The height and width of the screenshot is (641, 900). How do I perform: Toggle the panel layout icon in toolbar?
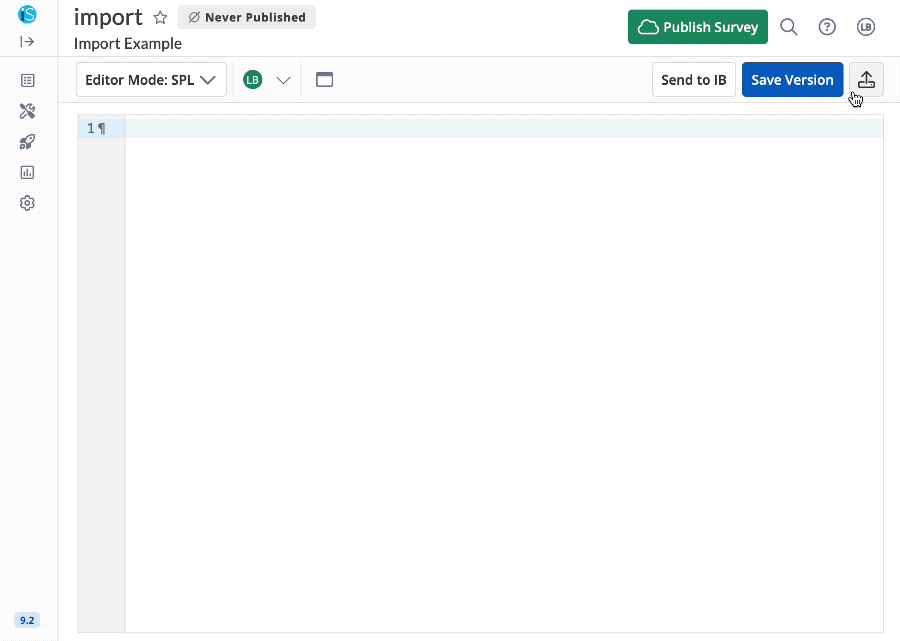[324, 78]
